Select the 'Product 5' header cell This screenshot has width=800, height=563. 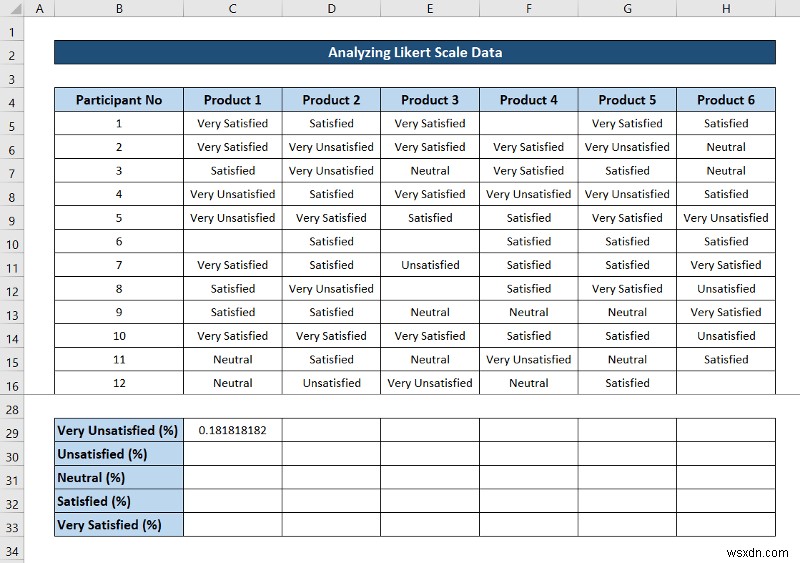click(x=628, y=100)
